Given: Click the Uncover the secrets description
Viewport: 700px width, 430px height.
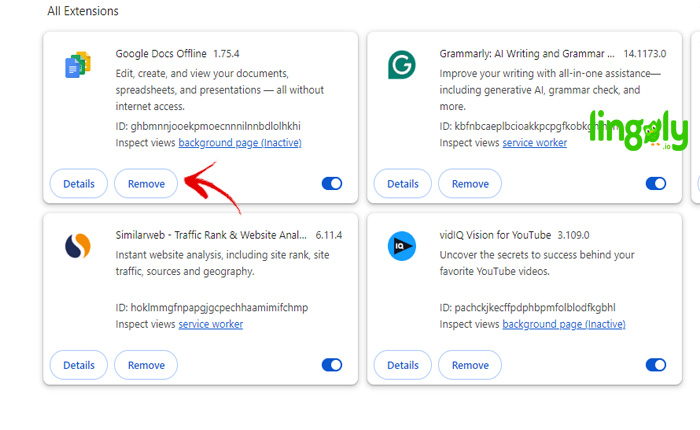Looking at the screenshot, I should tap(537, 263).
